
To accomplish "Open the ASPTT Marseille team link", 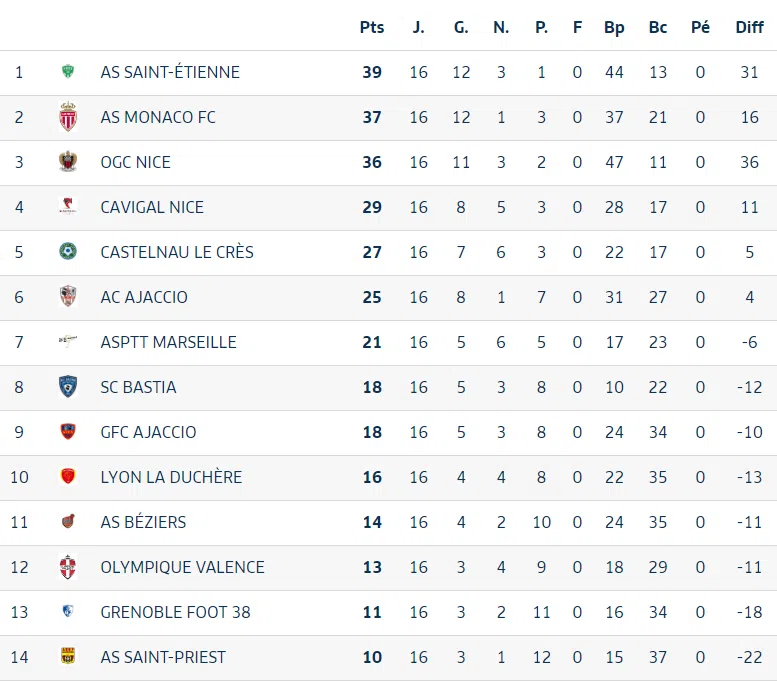I will (x=168, y=342).
